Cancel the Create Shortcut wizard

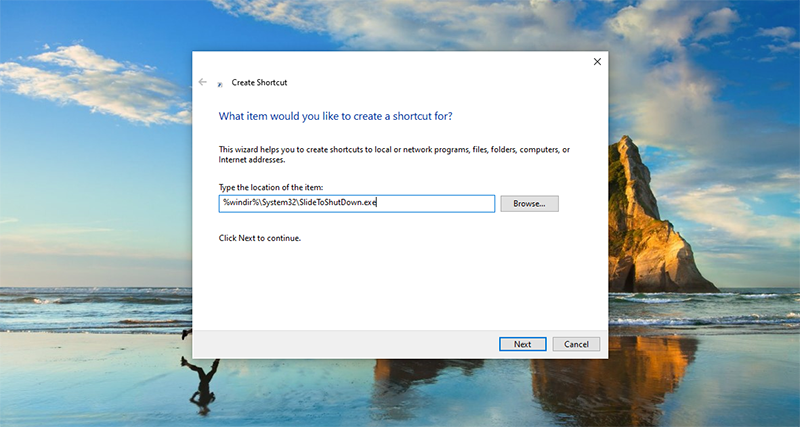(576, 344)
